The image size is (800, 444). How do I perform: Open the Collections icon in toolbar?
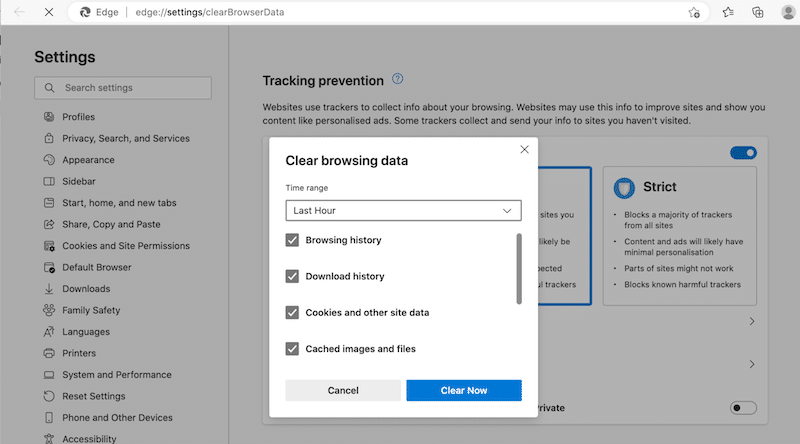758,12
